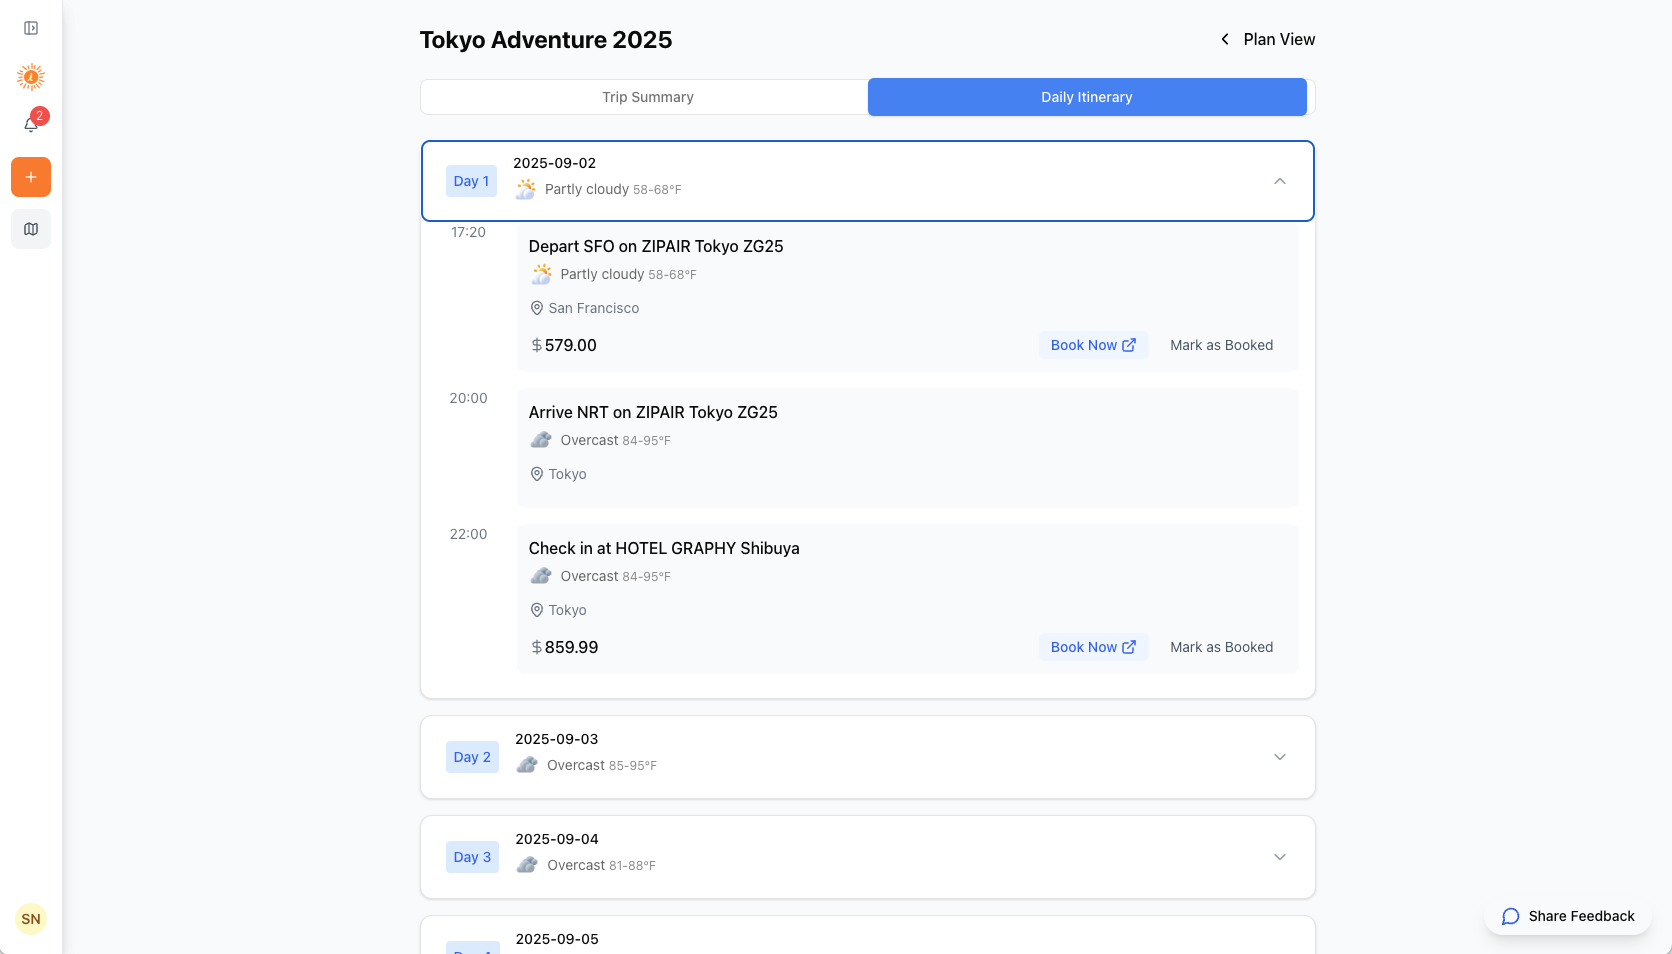The width and height of the screenshot is (1672, 954).
Task: Click Check in at HOTEL GRAPHY Shibuya
Action: [664, 548]
